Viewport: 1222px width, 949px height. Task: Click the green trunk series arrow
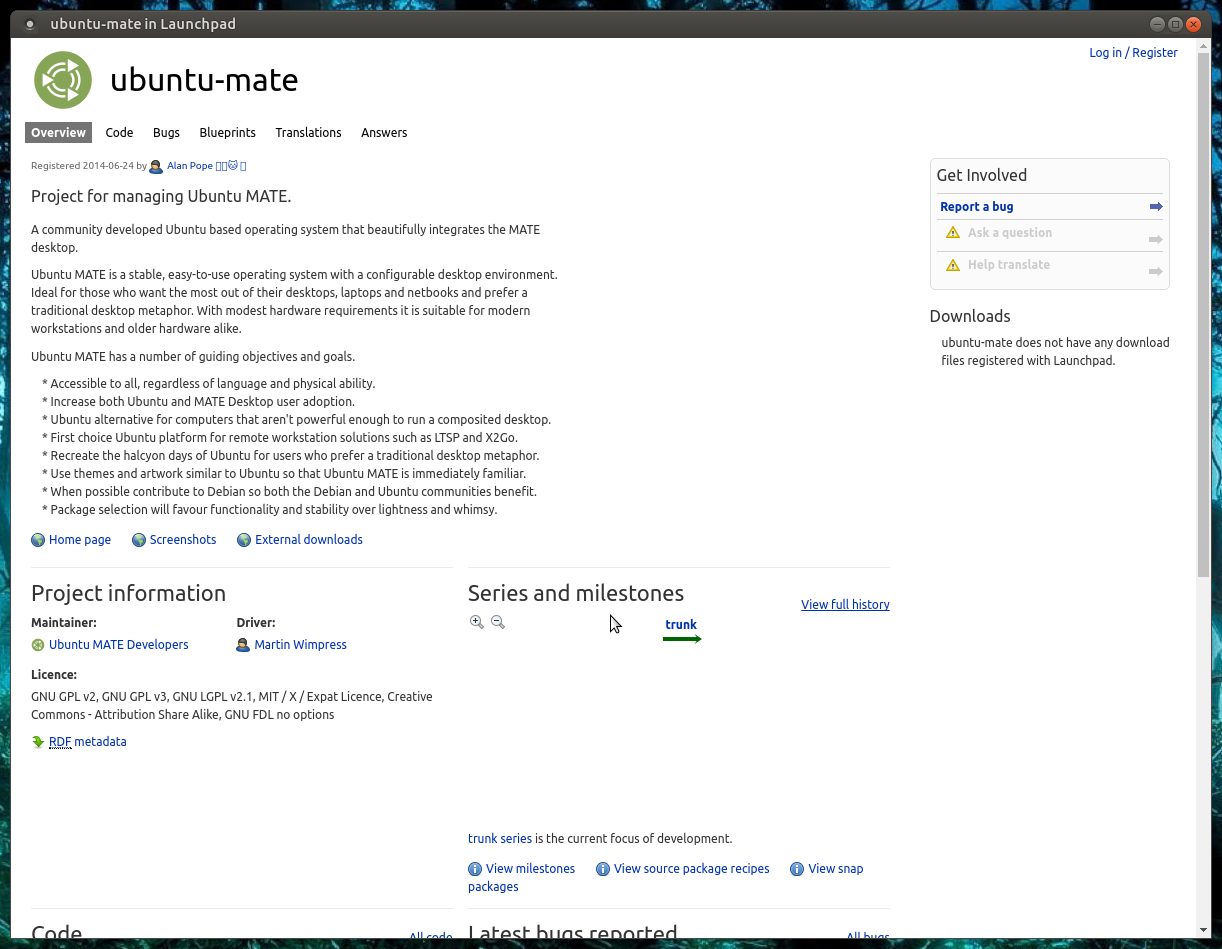pyautogui.click(x=682, y=639)
